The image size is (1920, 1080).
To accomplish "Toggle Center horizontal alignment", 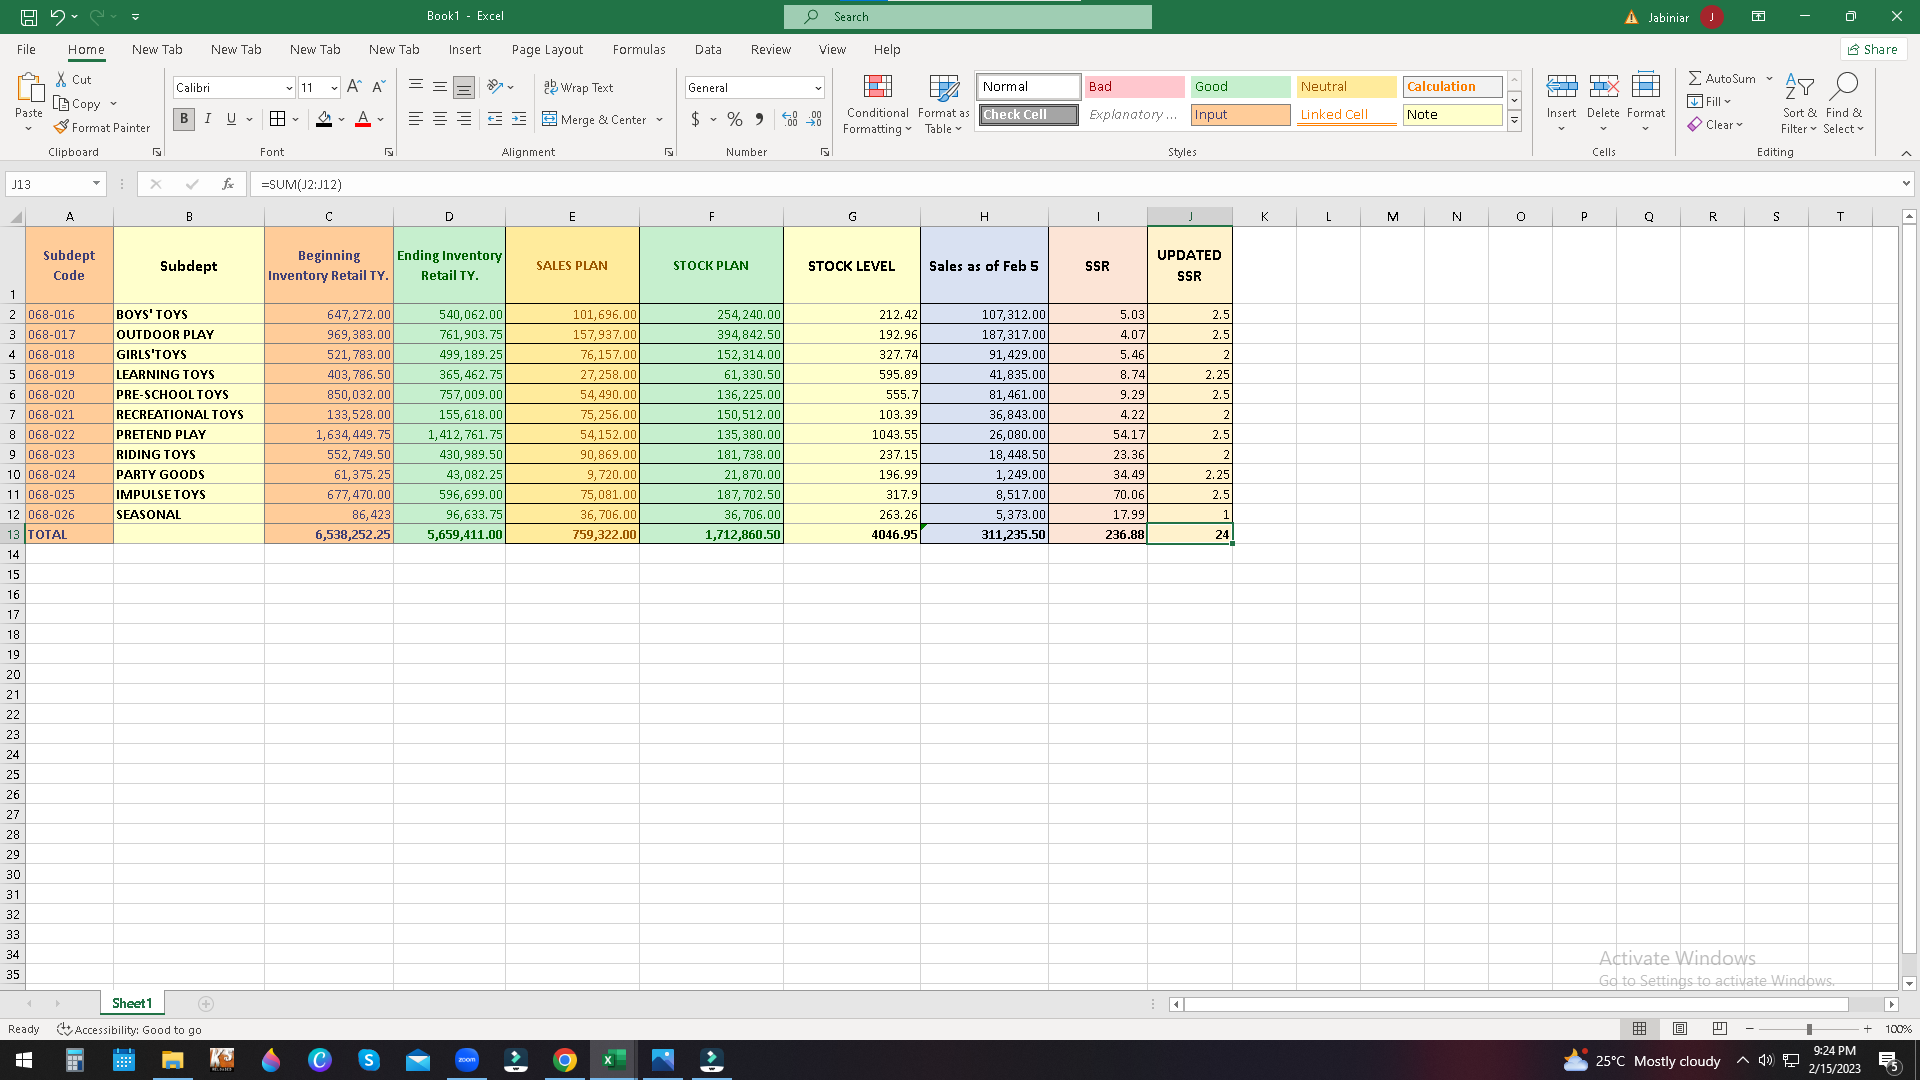I will point(440,119).
